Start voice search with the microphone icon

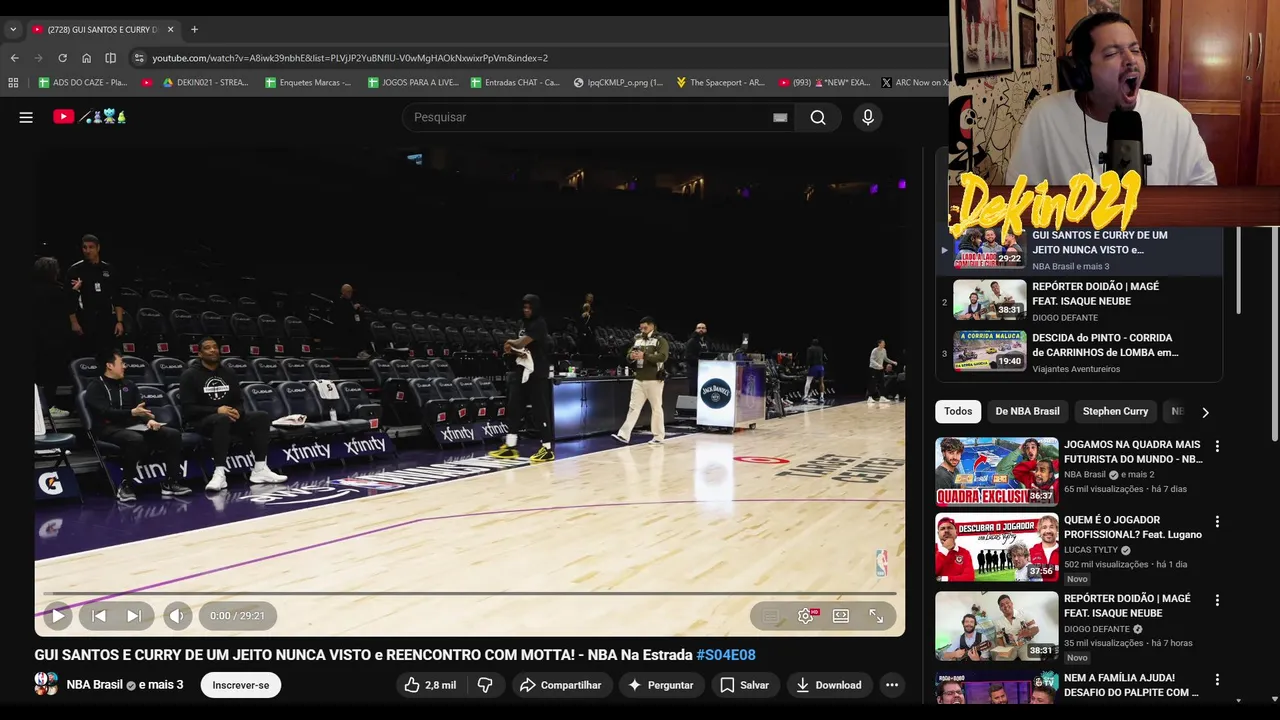[867, 117]
